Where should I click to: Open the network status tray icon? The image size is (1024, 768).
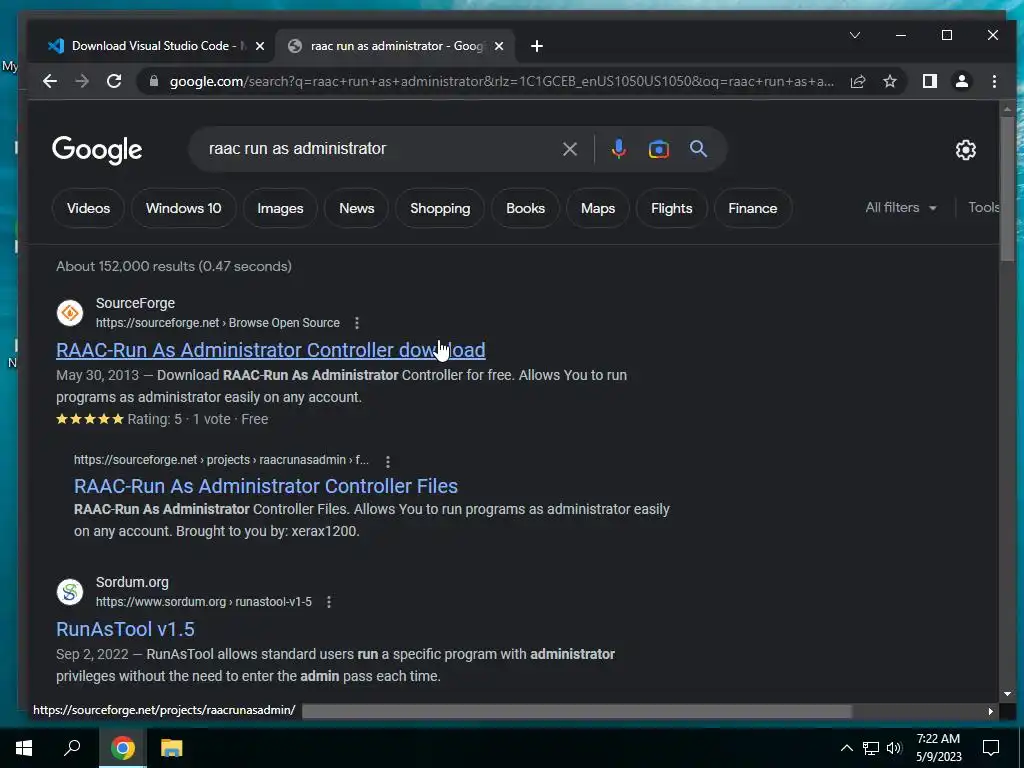pos(871,748)
